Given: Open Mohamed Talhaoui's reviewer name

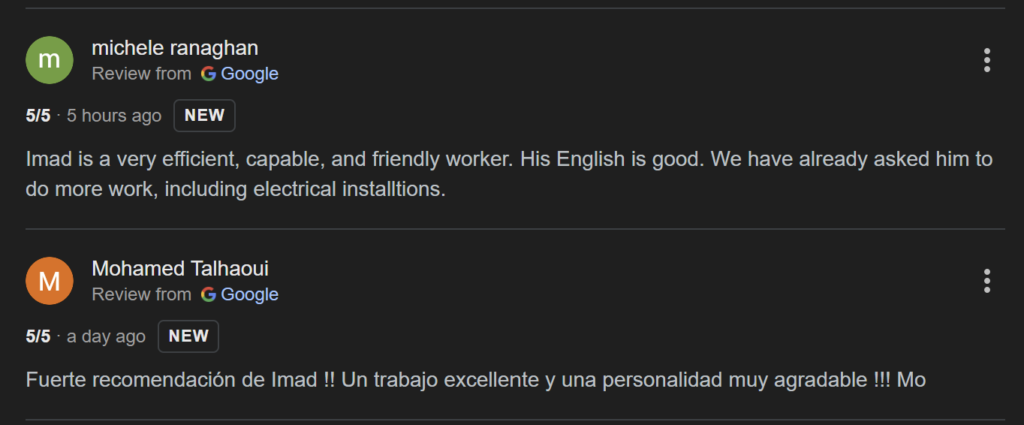Looking at the screenshot, I should tap(180, 269).
